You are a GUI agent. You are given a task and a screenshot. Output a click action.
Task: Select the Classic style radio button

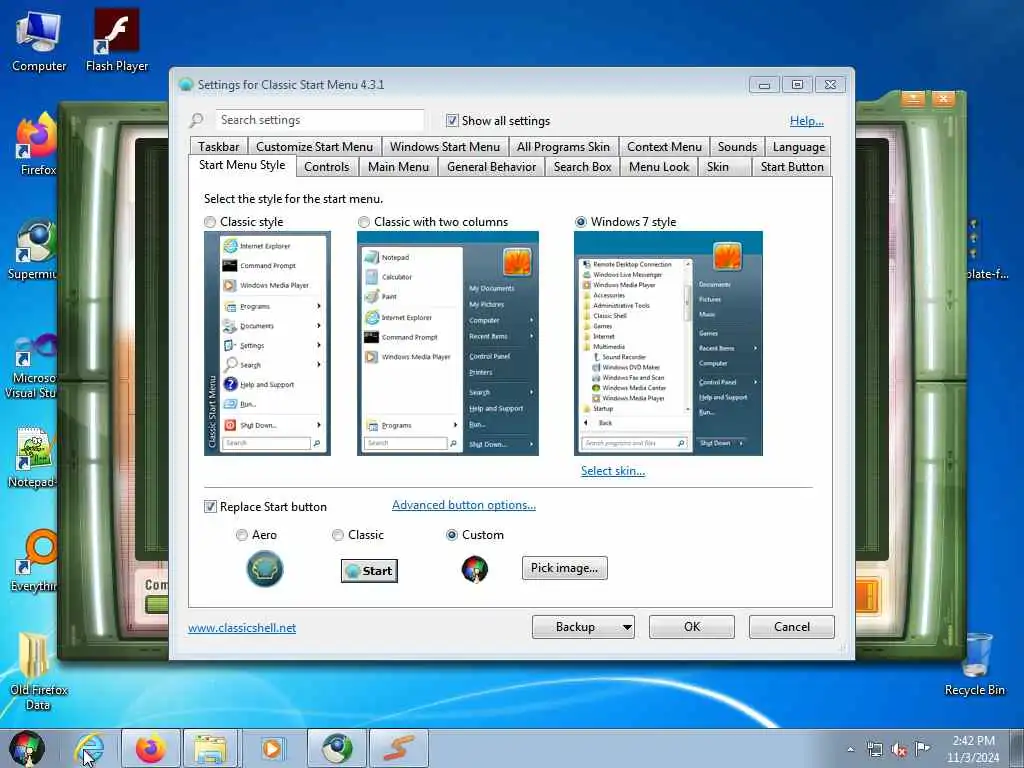click(210, 222)
